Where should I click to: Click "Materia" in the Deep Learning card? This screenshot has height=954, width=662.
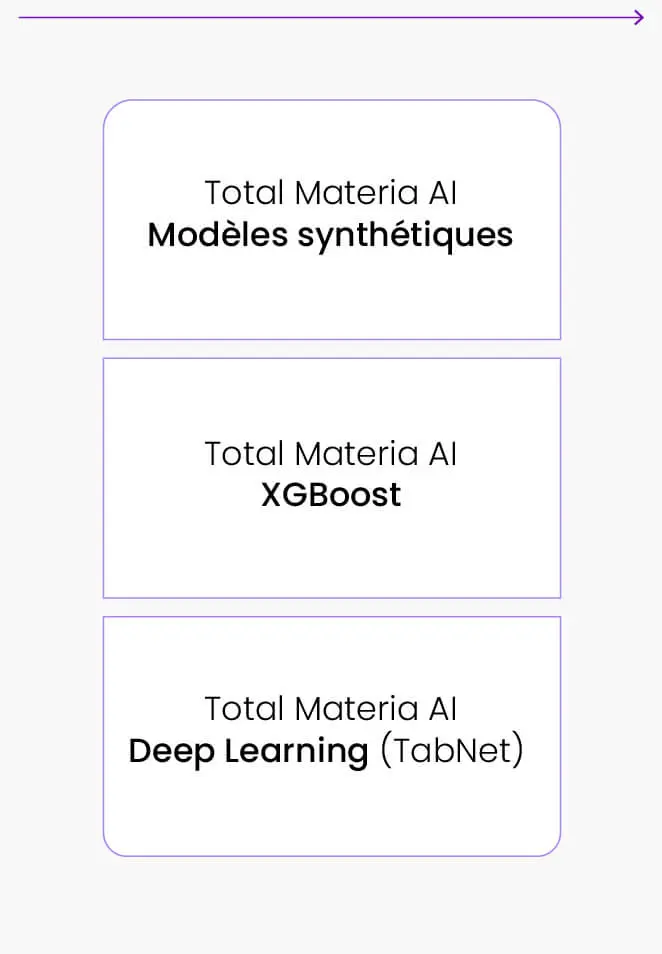click(343, 709)
